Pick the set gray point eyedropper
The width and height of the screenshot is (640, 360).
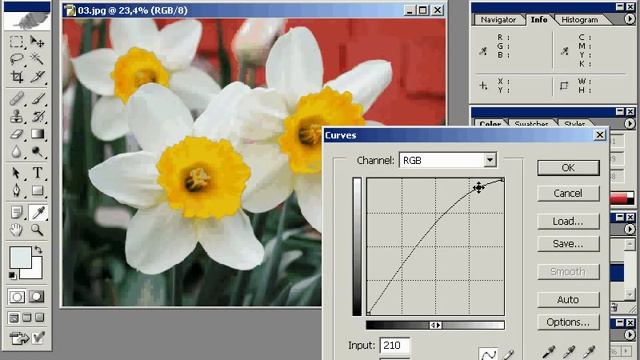569,352
